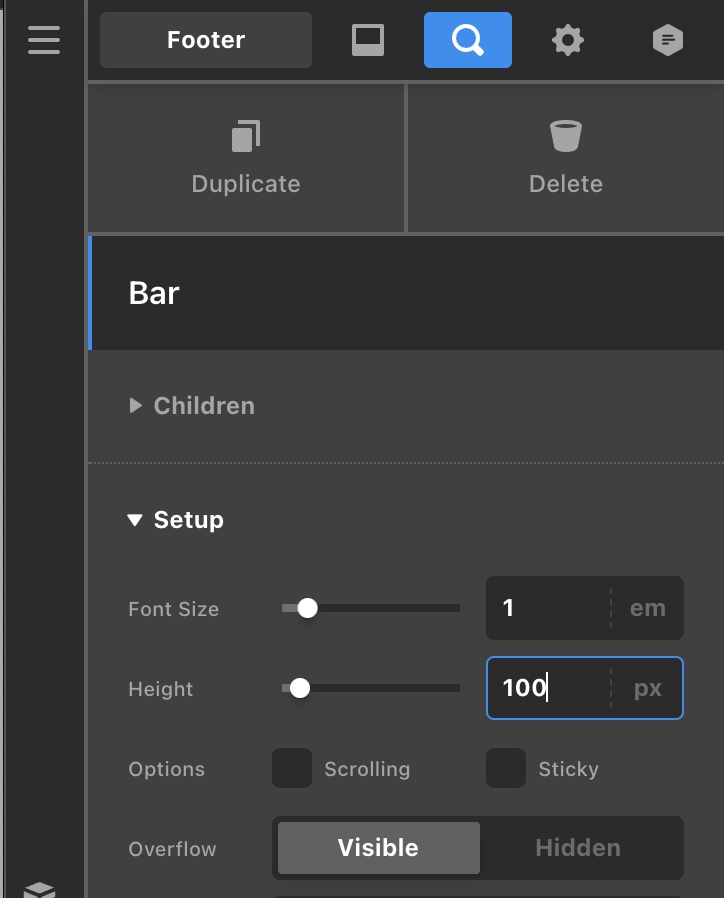Open the Height px unit selector
724x898 pixels.
(648, 688)
